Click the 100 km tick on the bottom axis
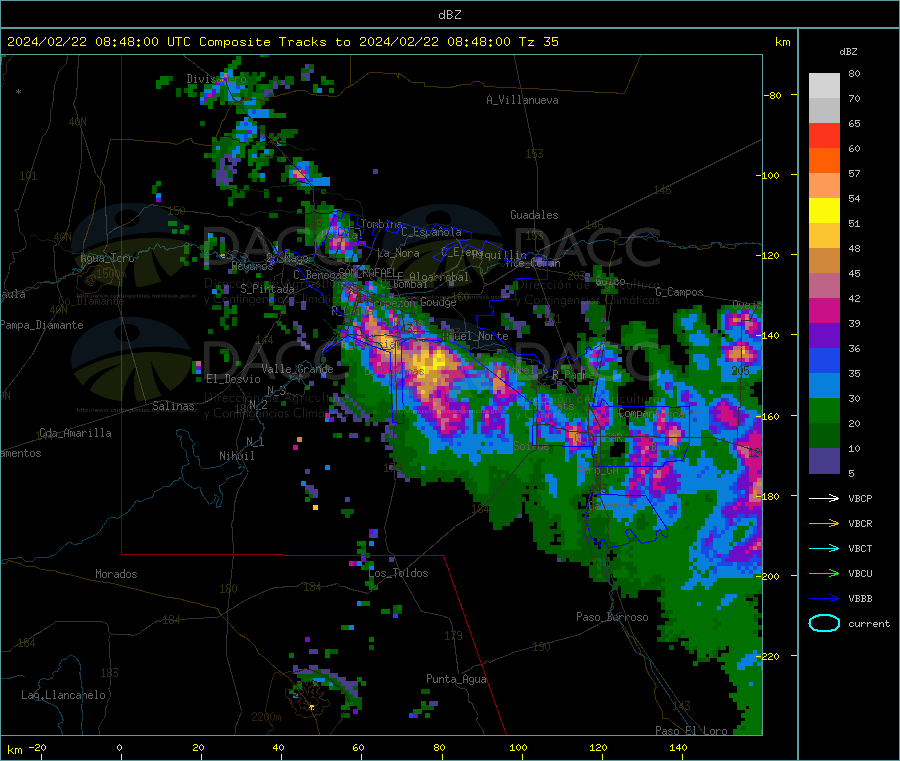Screen dimensions: 900x761 (x=518, y=747)
